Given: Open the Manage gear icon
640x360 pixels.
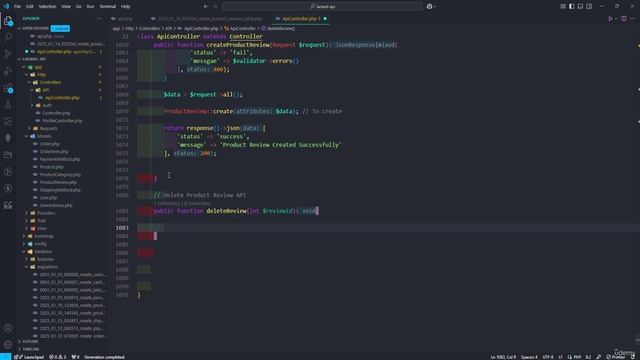Looking at the screenshot, I should coord(8,344).
